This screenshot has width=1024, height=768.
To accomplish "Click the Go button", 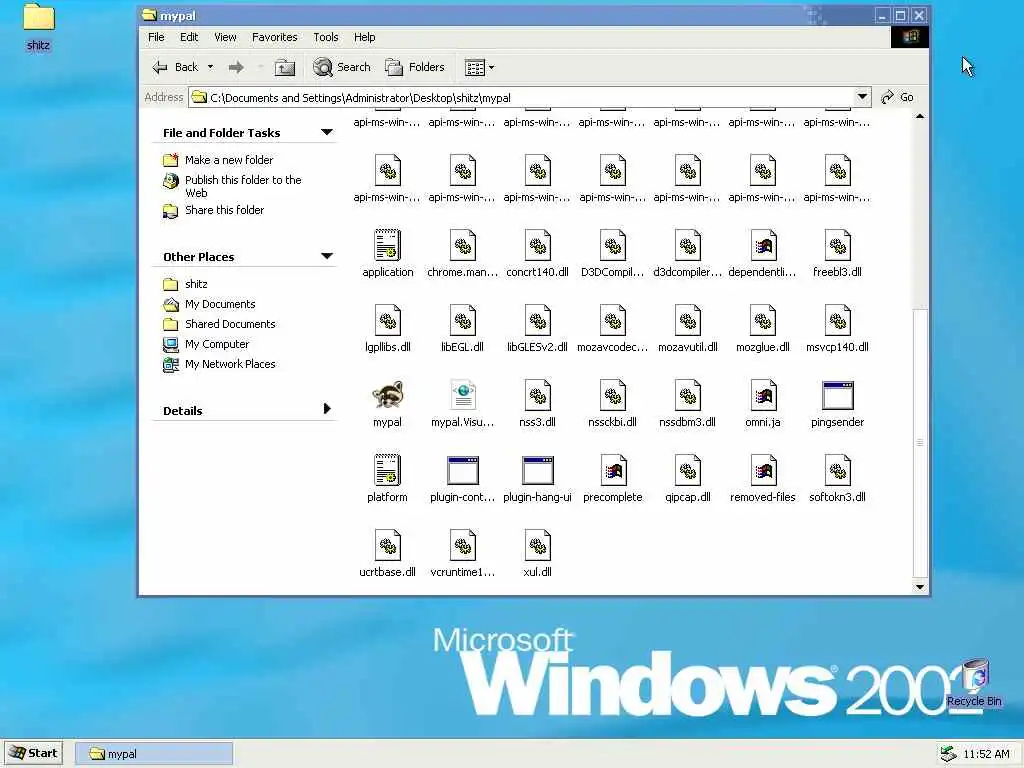I will tap(897, 97).
